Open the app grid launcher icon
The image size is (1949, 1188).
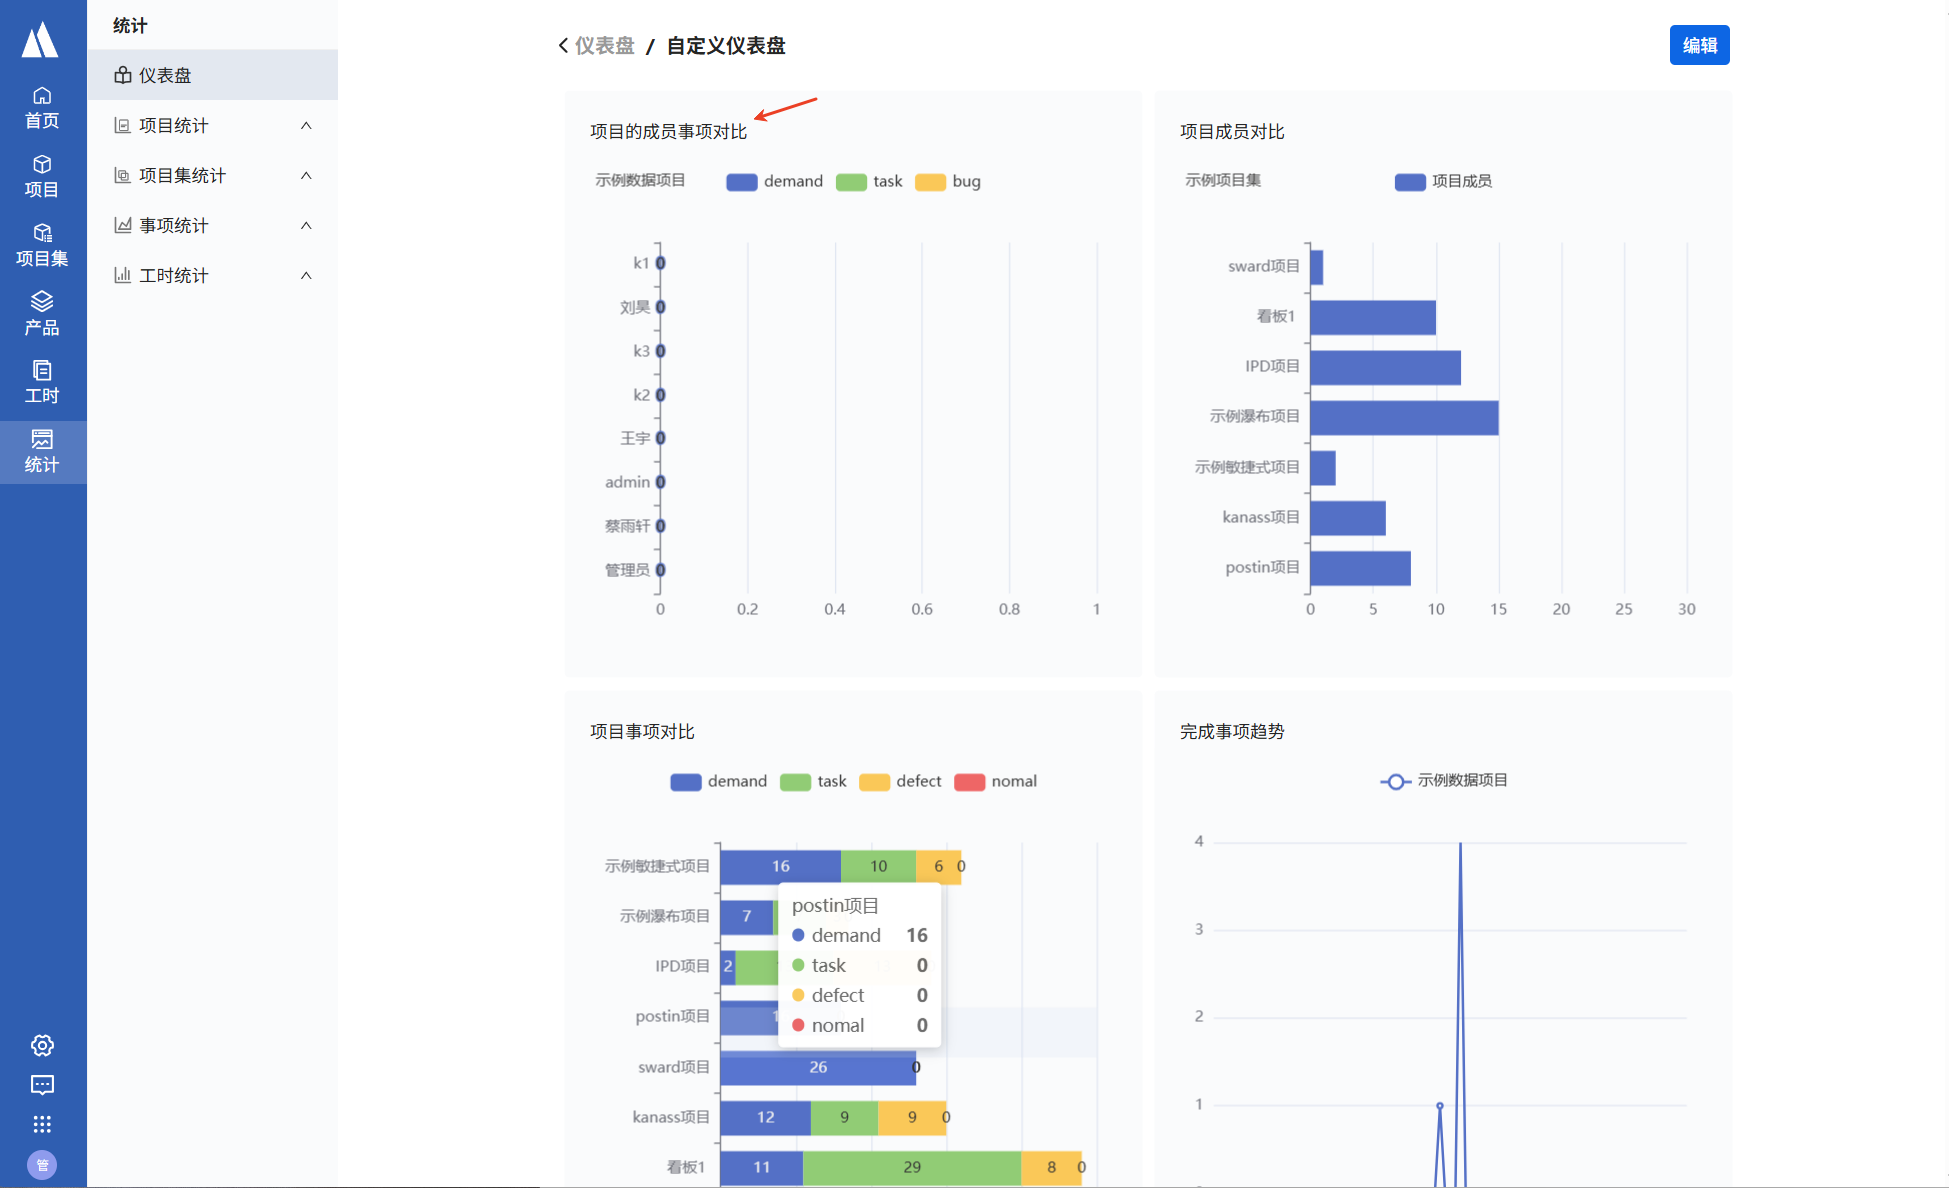click(x=42, y=1124)
